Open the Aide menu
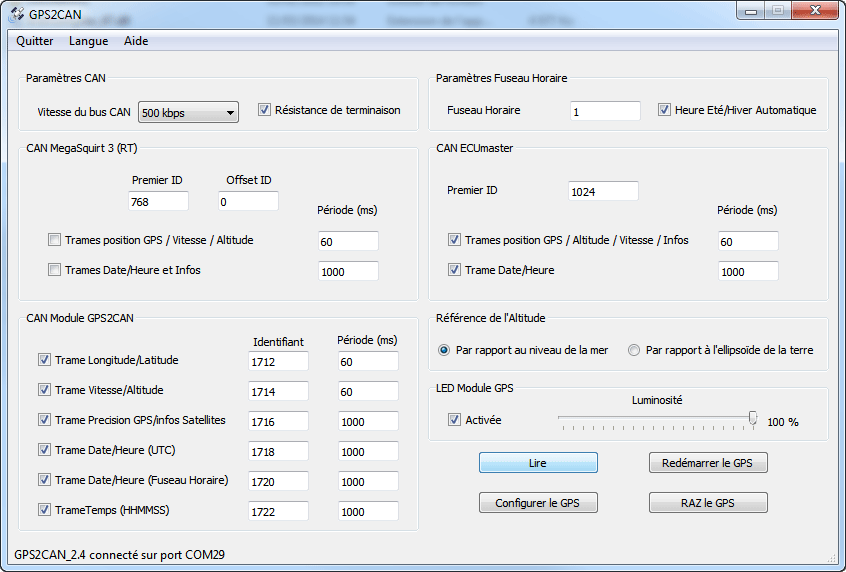Screen dimensions: 846x572 click(136, 41)
